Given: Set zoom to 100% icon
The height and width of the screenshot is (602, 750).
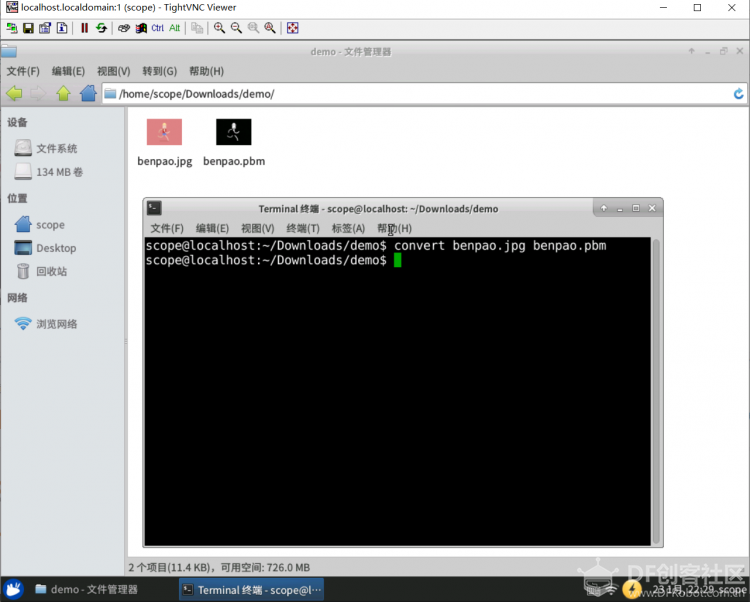Looking at the screenshot, I should [x=253, y=28].
